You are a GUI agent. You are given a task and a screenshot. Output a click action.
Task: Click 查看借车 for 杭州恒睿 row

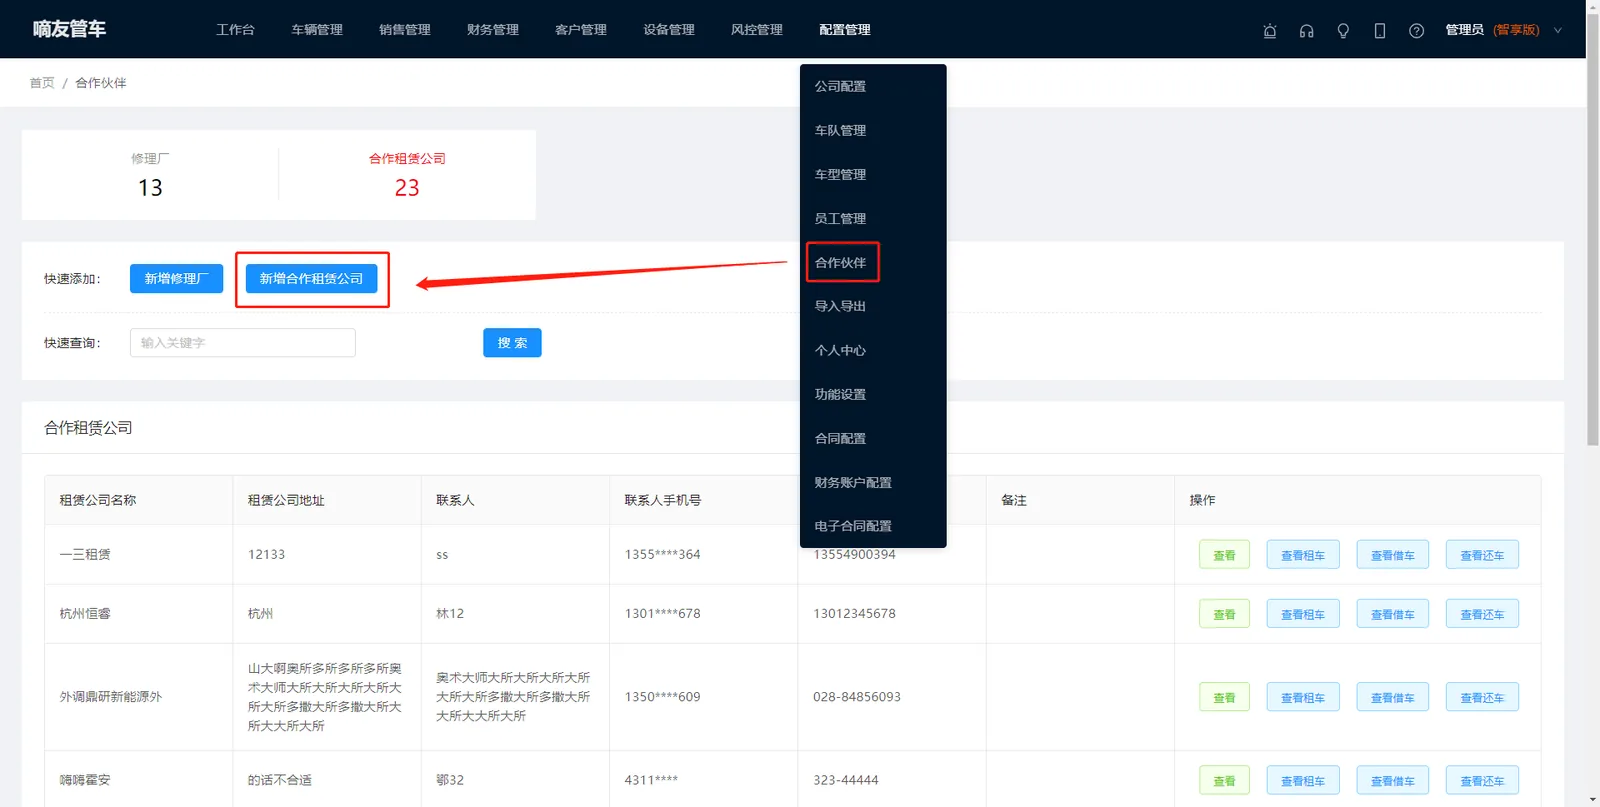pyautogui.click(x=1393, y=614)
